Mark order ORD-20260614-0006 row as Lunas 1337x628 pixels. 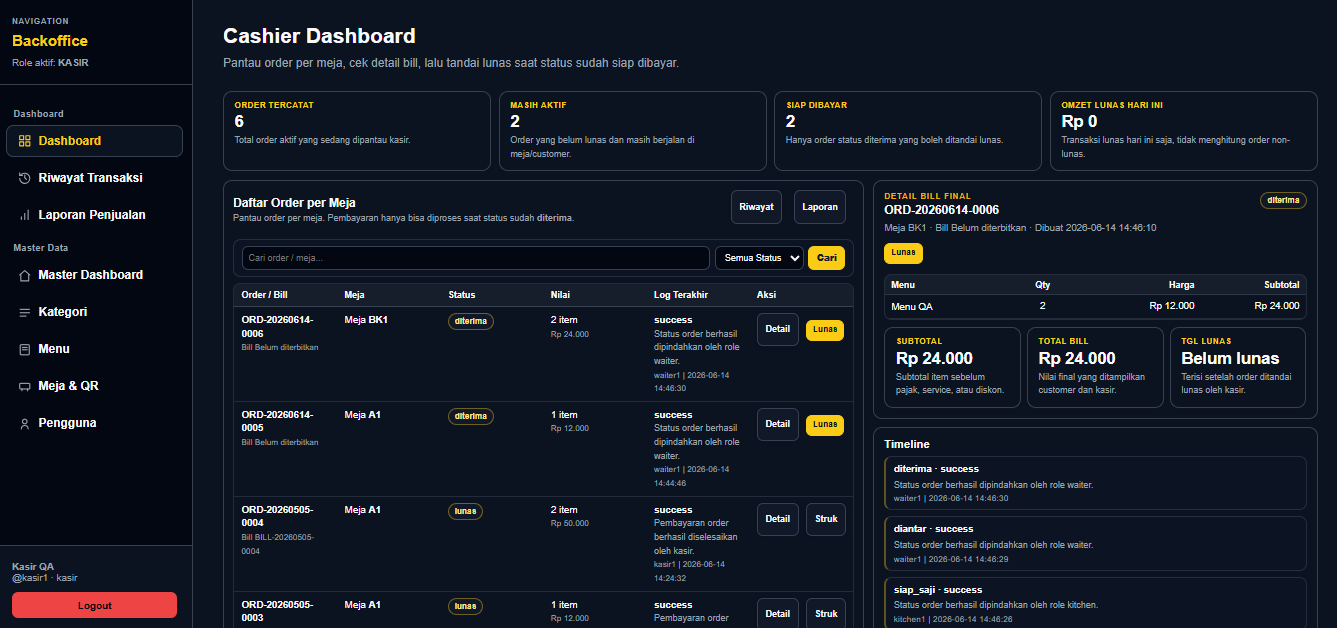click(825, 330)
